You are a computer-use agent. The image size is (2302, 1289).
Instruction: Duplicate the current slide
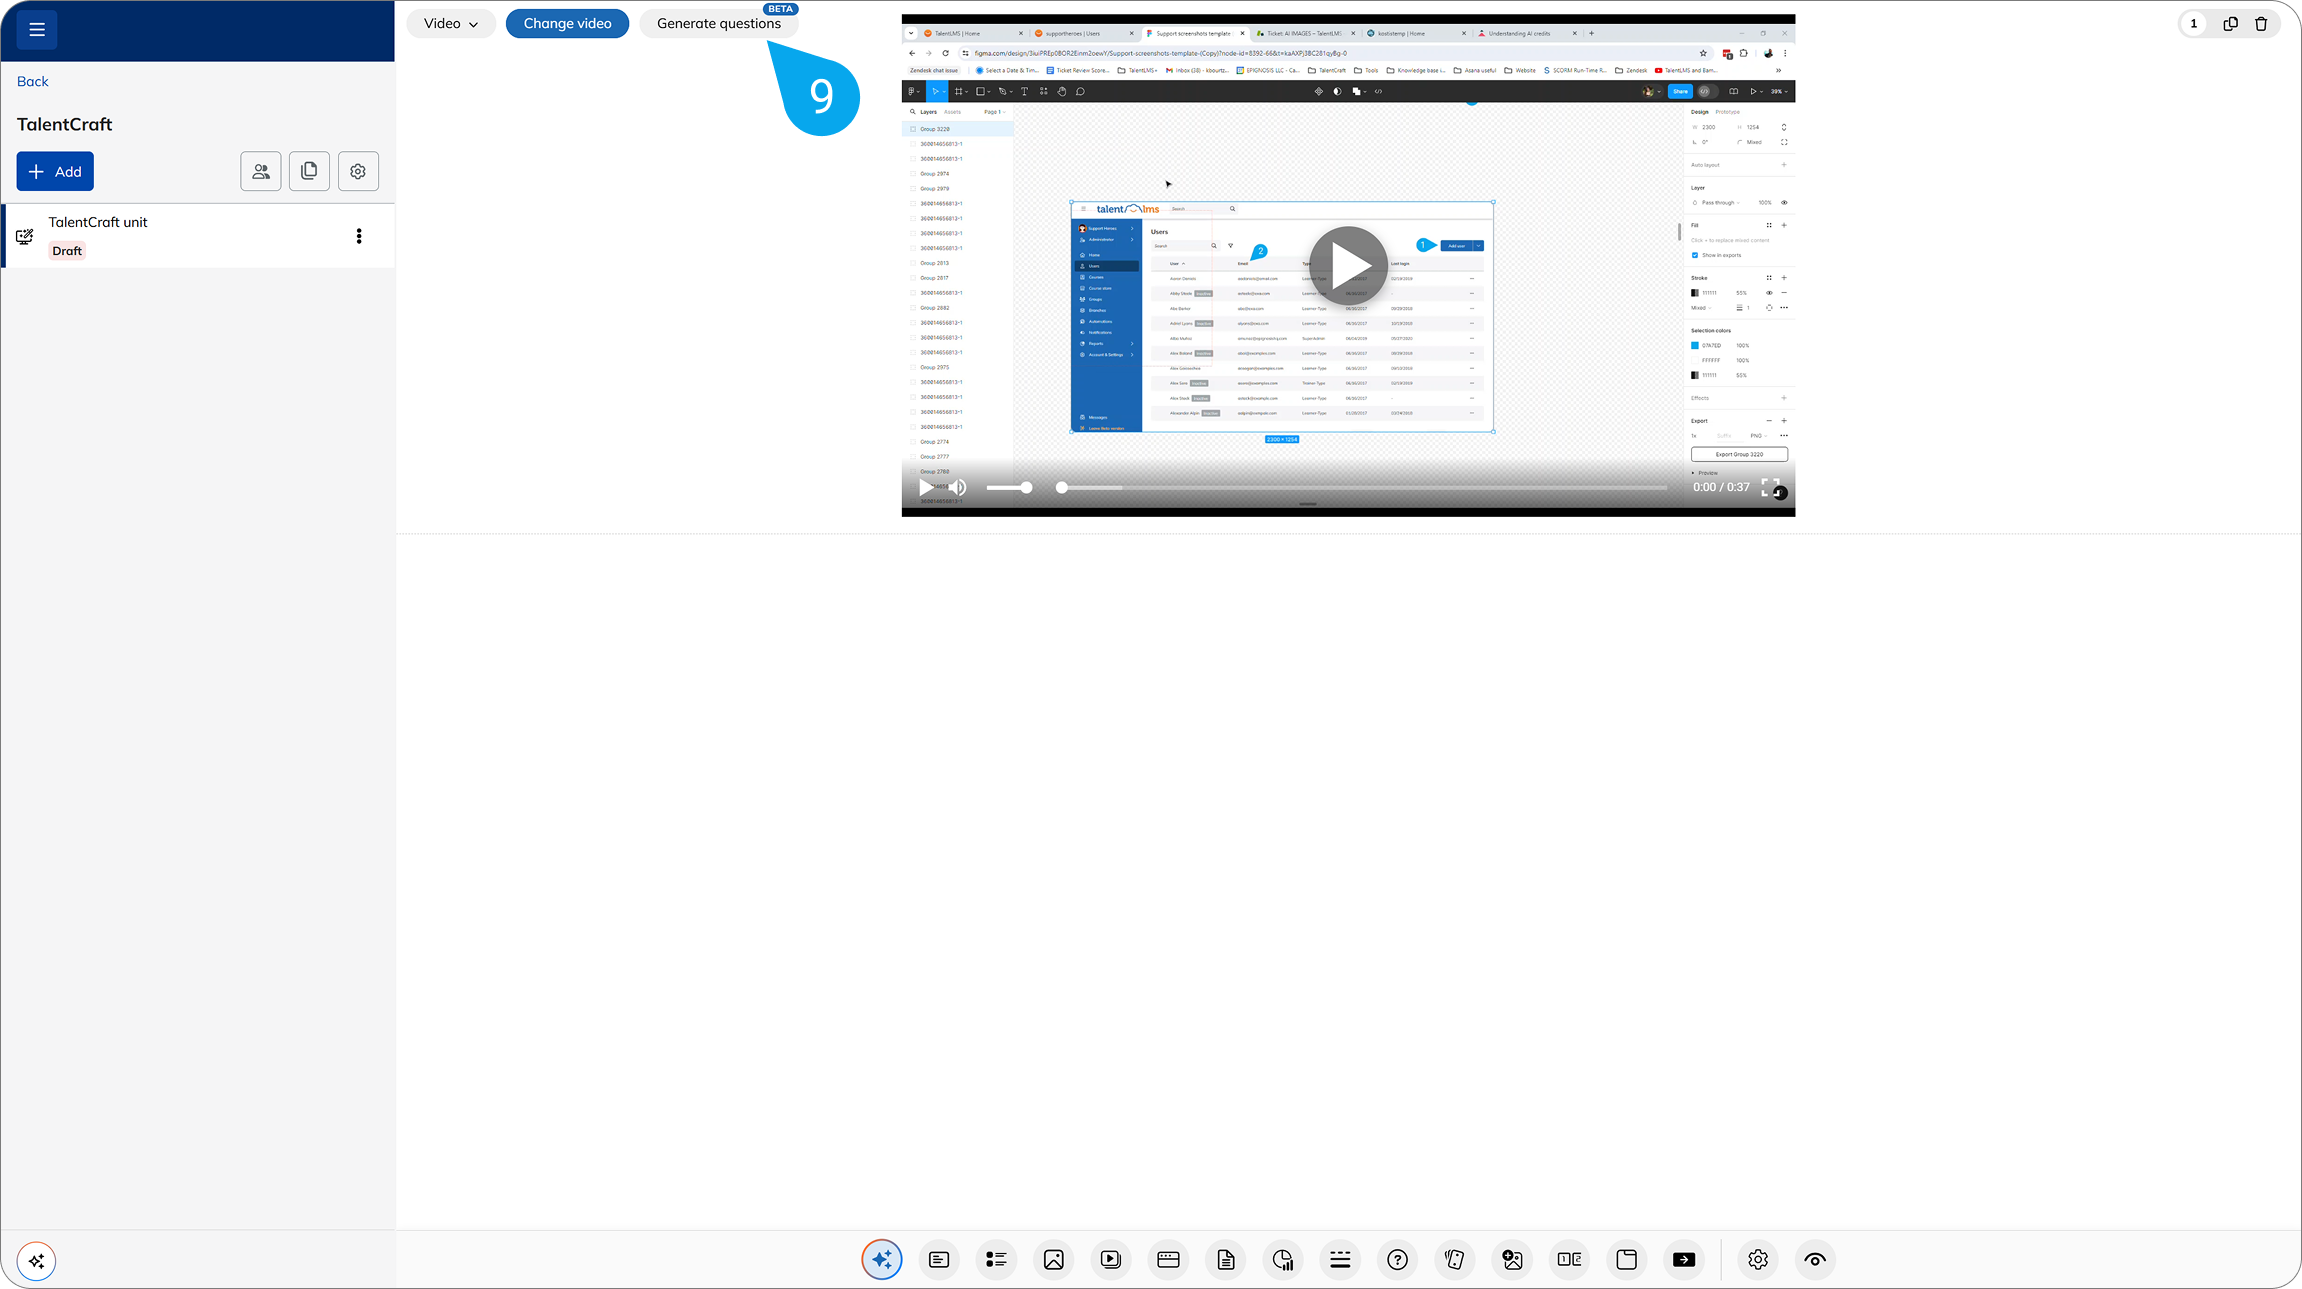click(x=2231, y=23)
